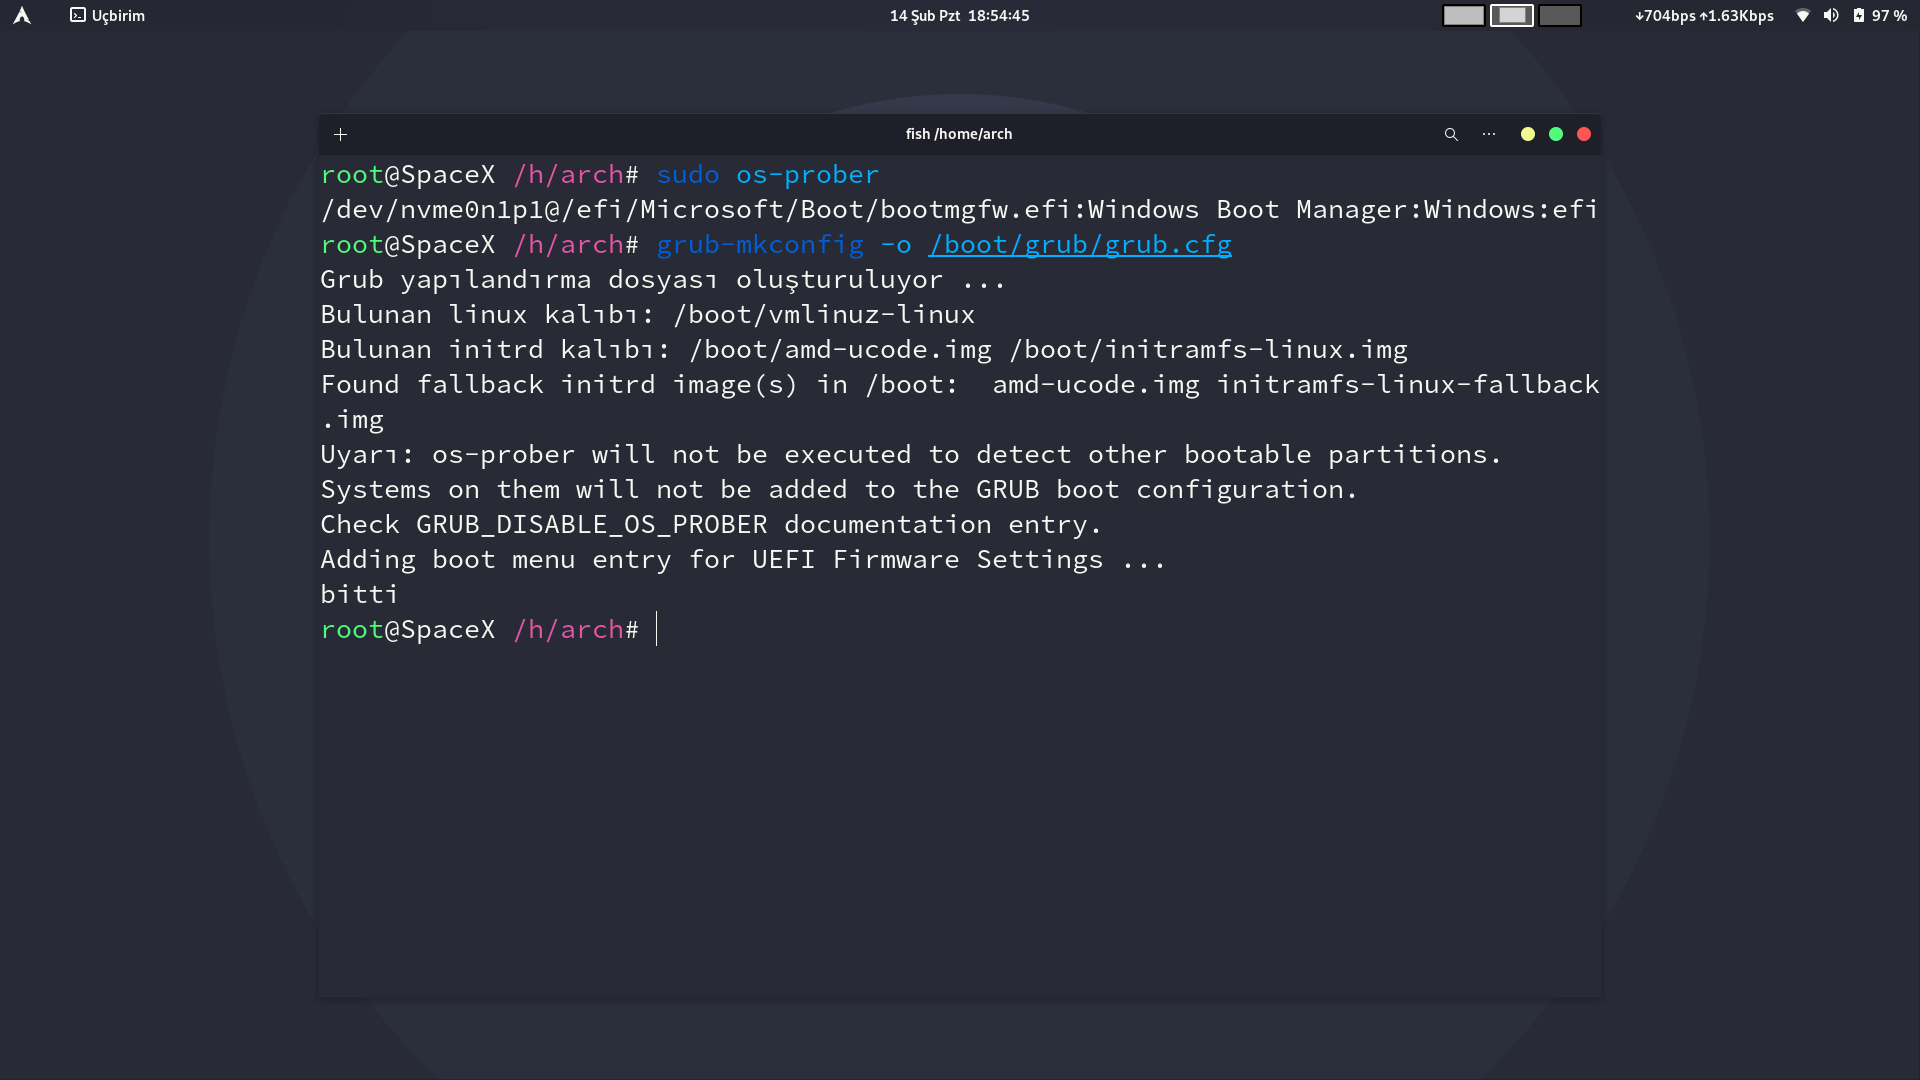
Task: Click the volume speaker icon
Action: tap(1831, 15)
